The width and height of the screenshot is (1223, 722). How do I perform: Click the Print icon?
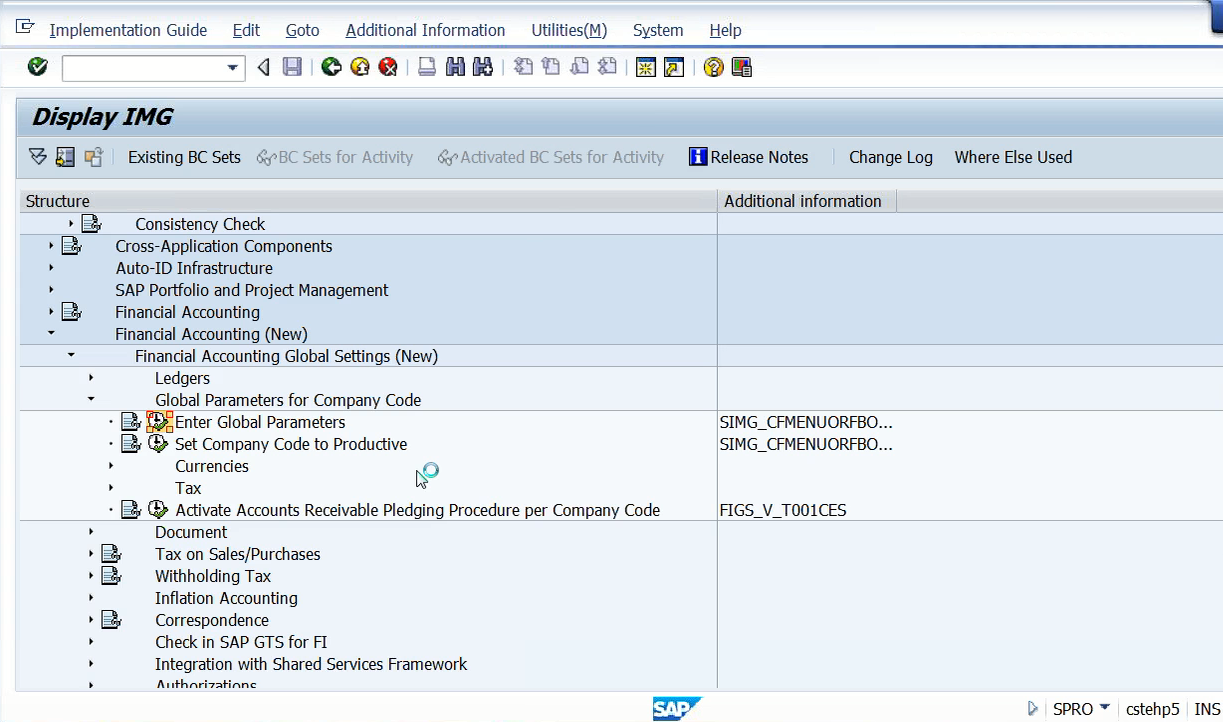tap(427, 67)
